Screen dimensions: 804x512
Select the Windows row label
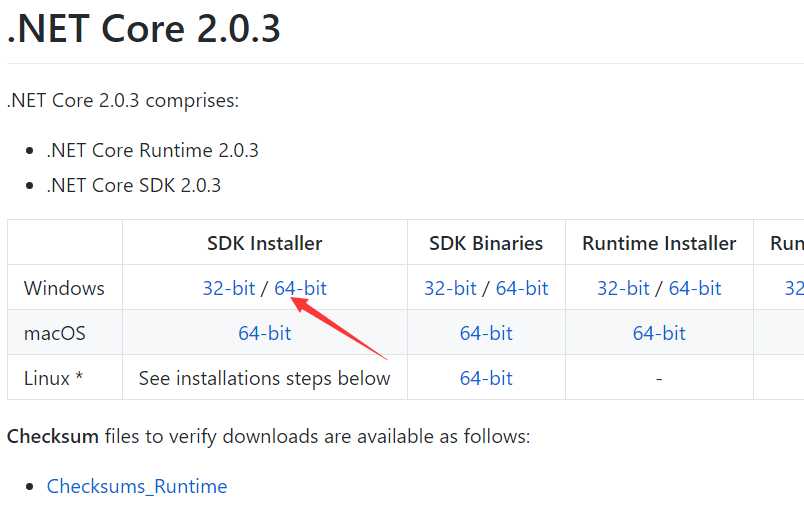(64, 288)
